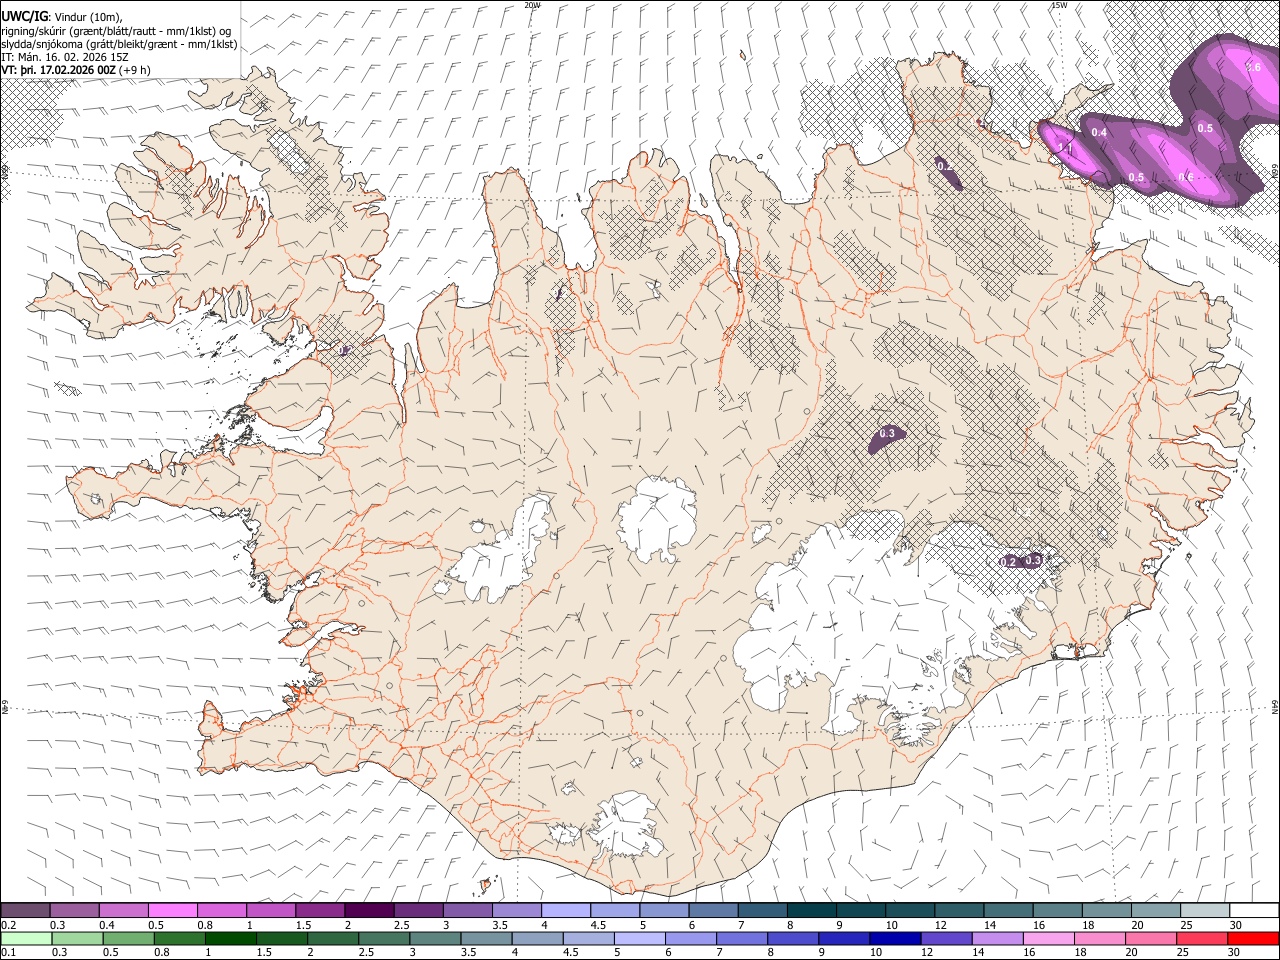The height and width of the screenshot is (960, 1280).
Task: Click the dark purple 2 swatch in the upper legend row
Action: (369, 910)
